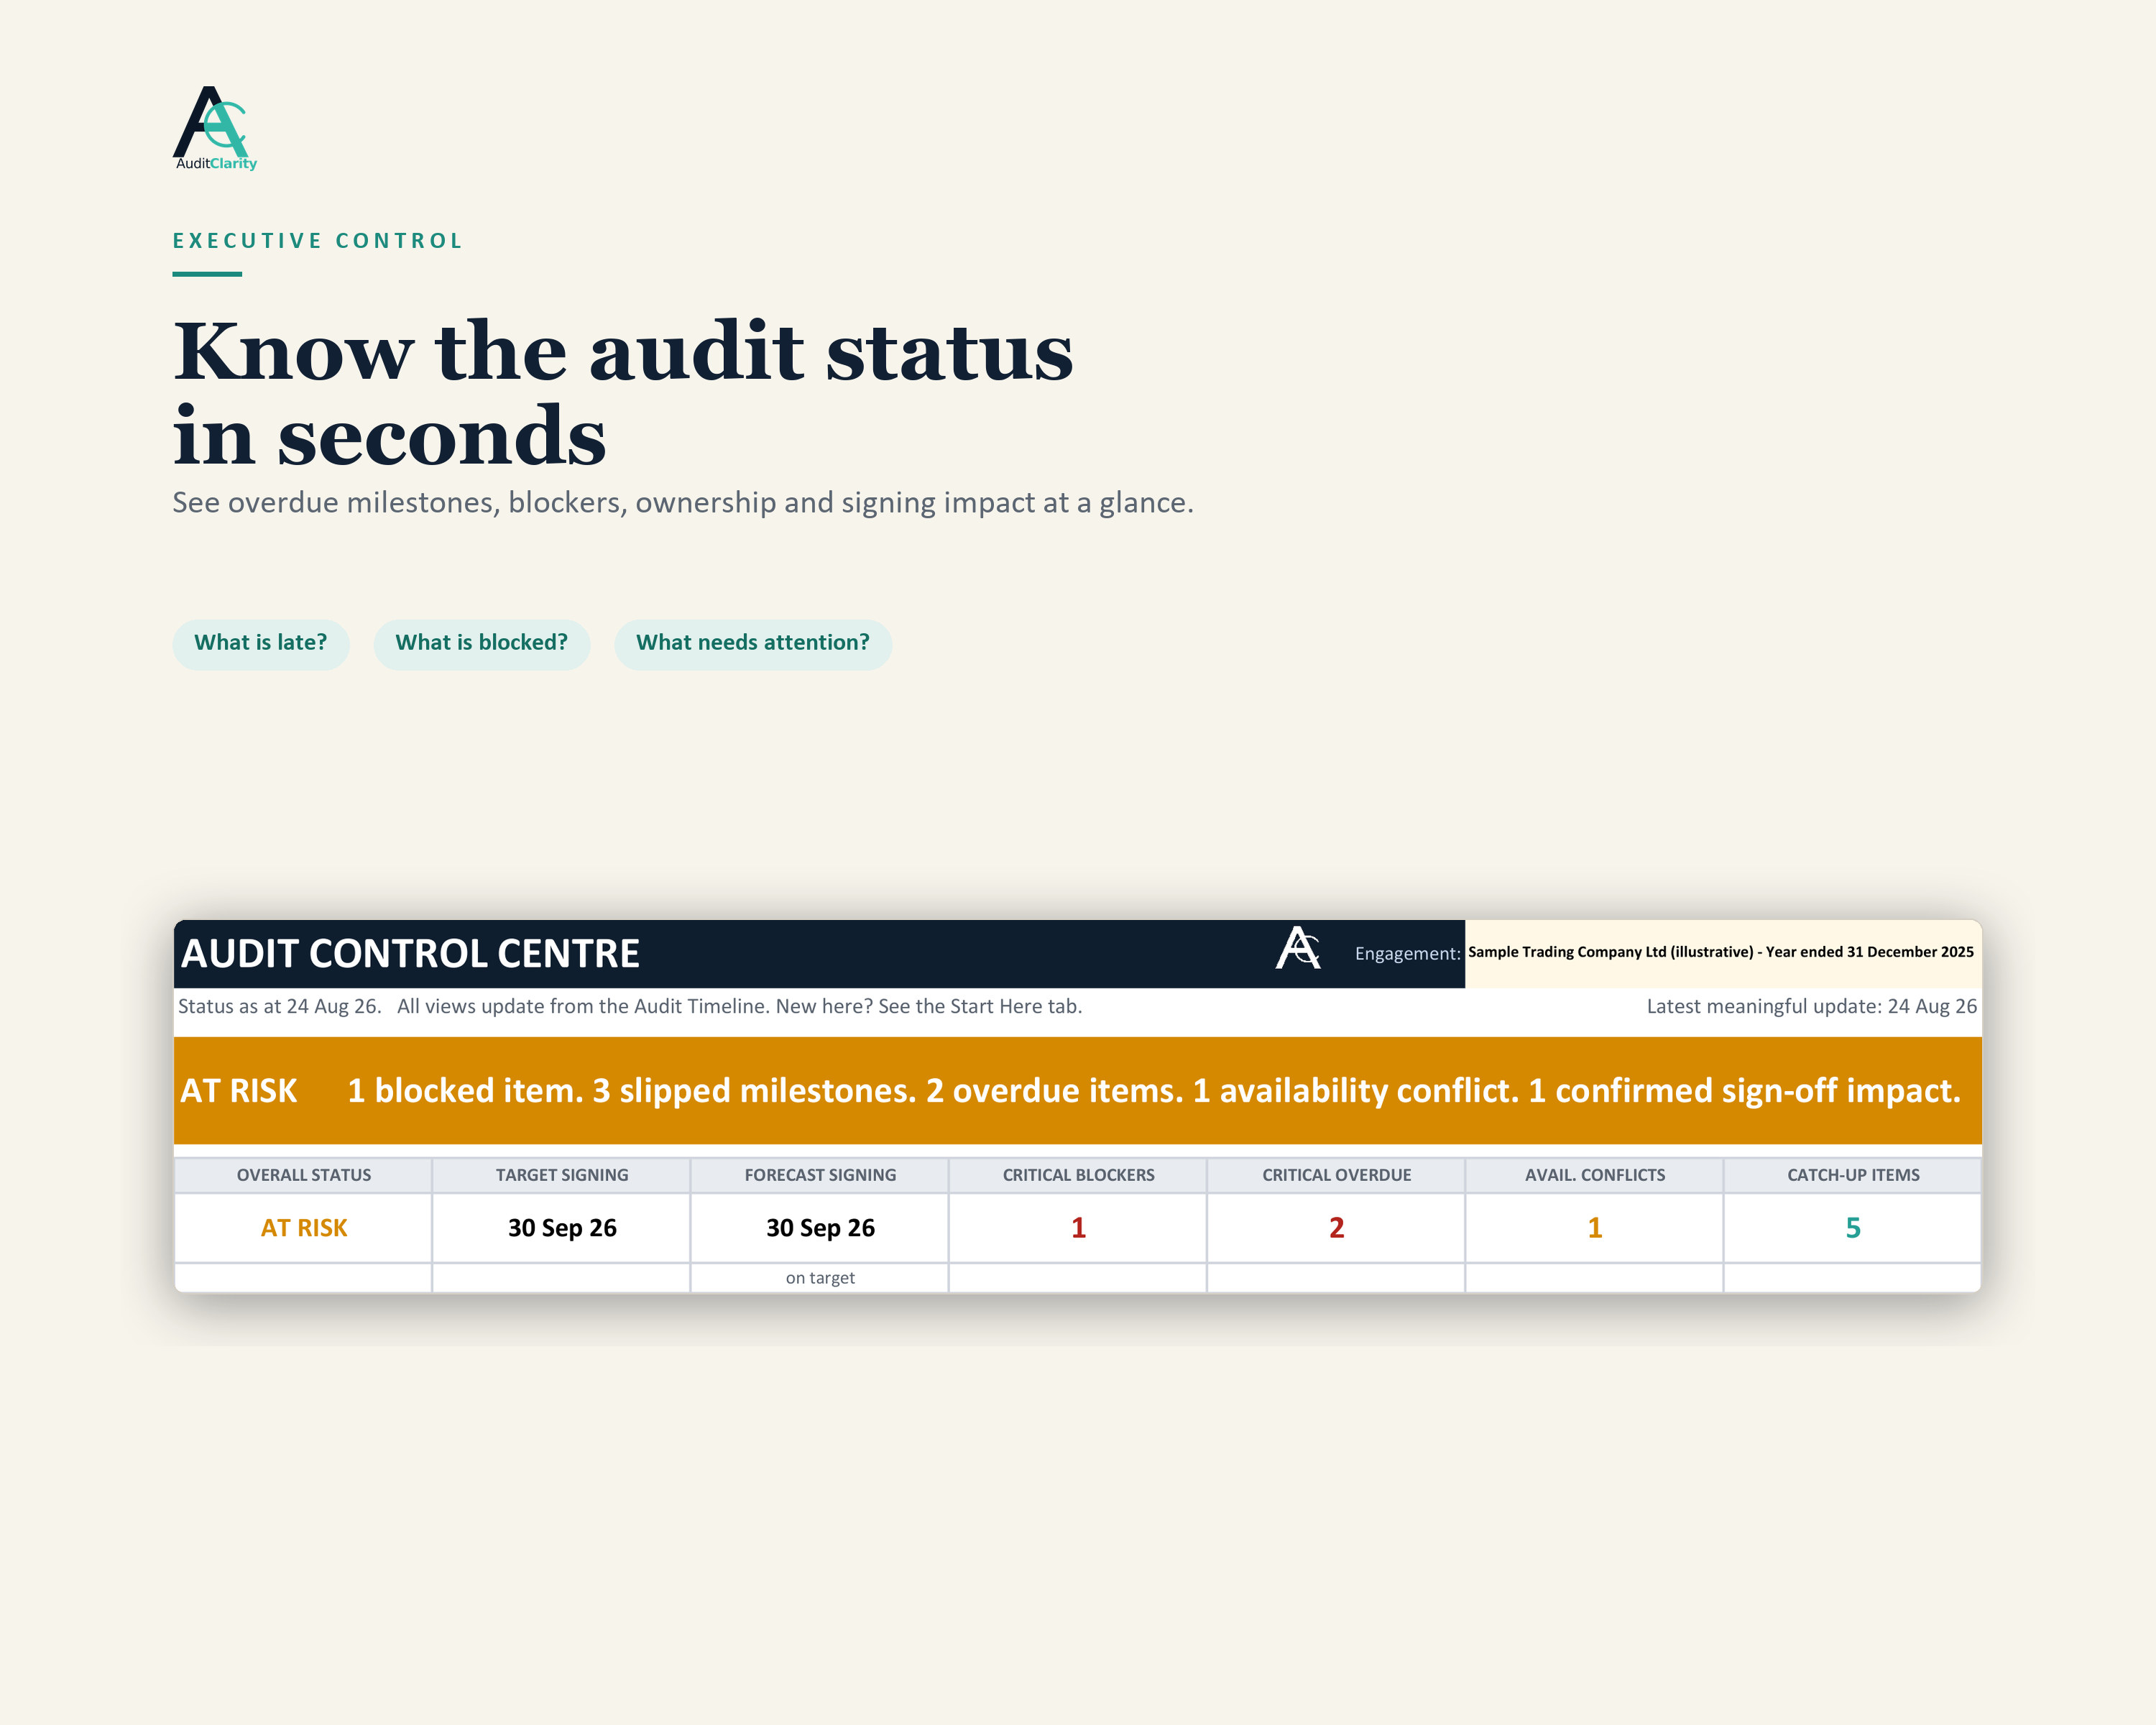Click the AuditClarity logo at top left

point(215,128)
